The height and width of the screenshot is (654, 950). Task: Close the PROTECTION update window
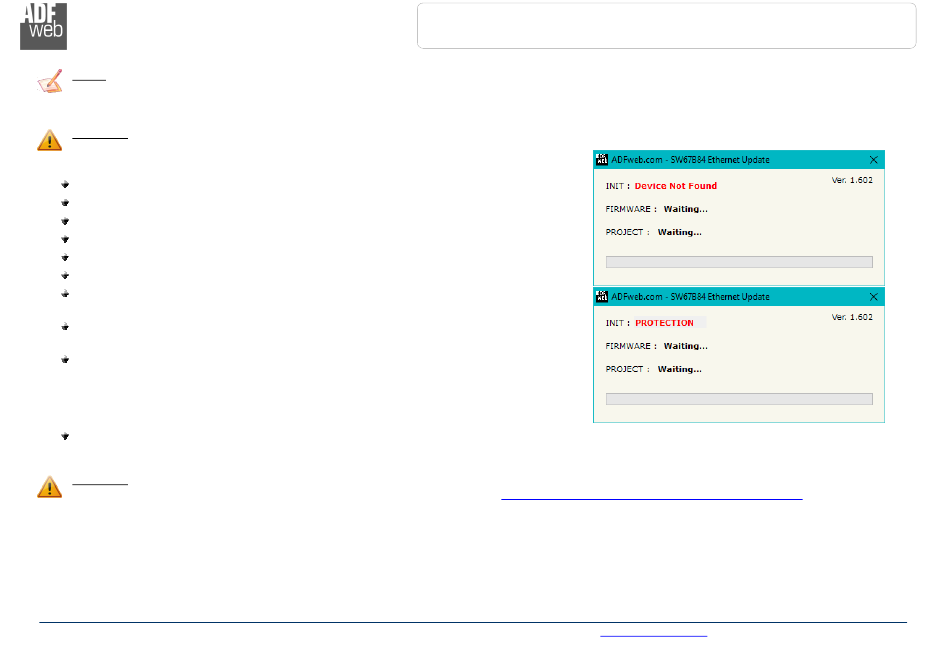[874, 296]
